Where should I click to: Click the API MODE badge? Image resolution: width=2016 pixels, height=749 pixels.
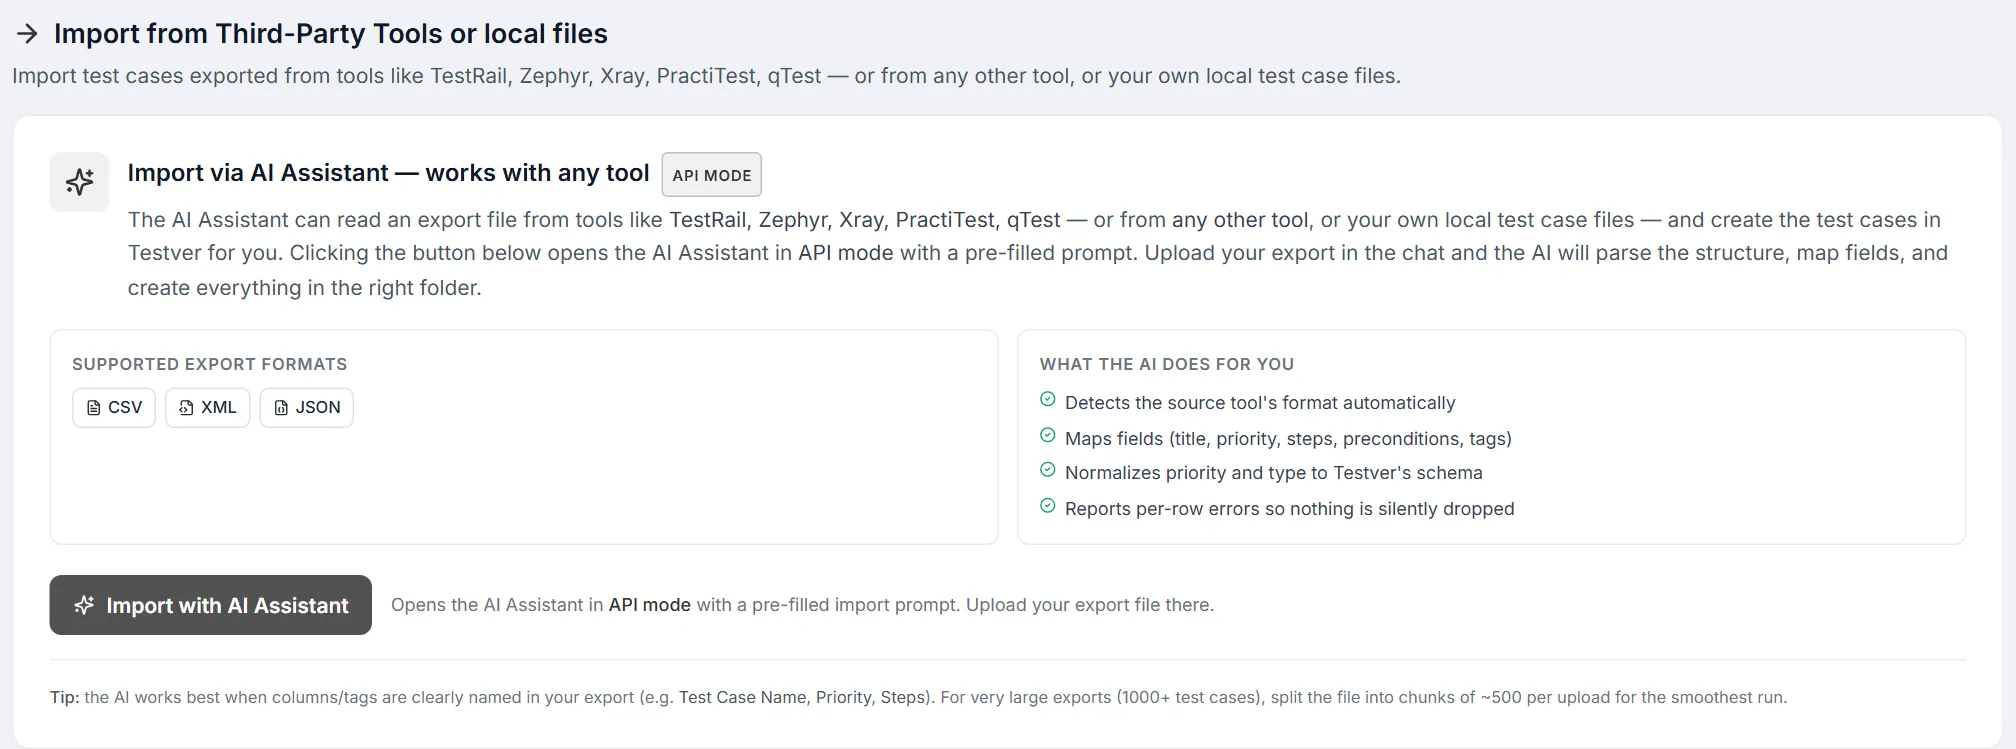pyautogui.click(x=712, y=175)
